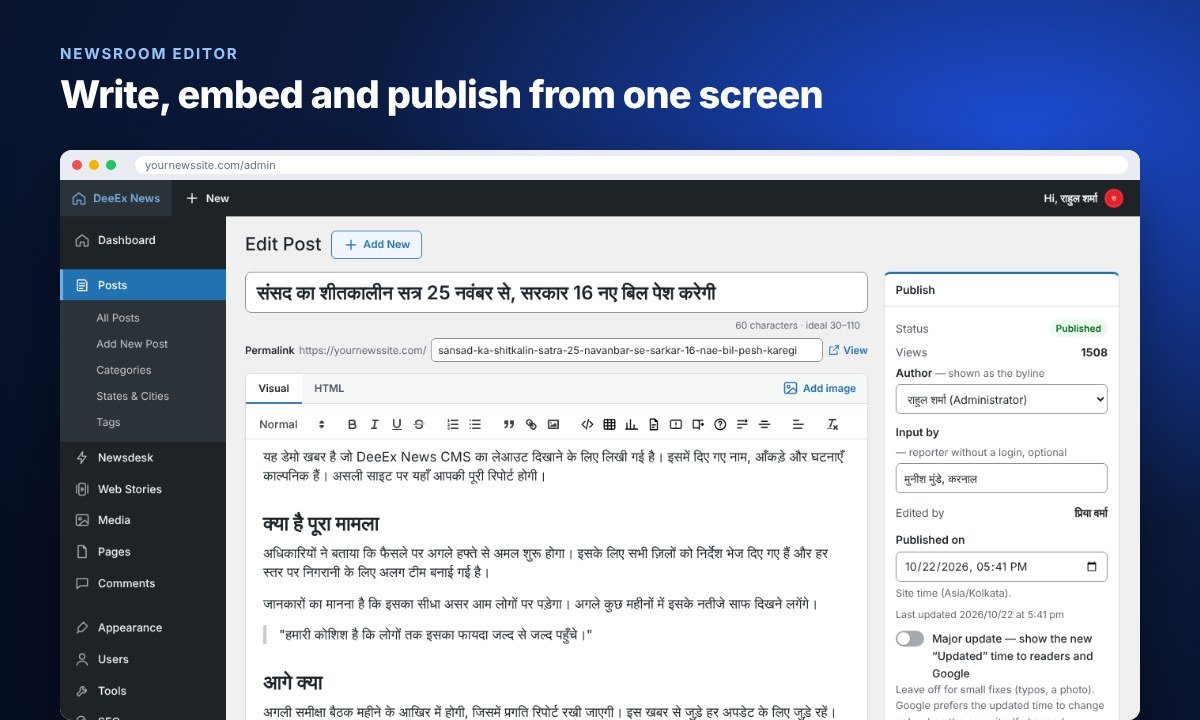Switch to the HTML editor tab

pos(329,388)
